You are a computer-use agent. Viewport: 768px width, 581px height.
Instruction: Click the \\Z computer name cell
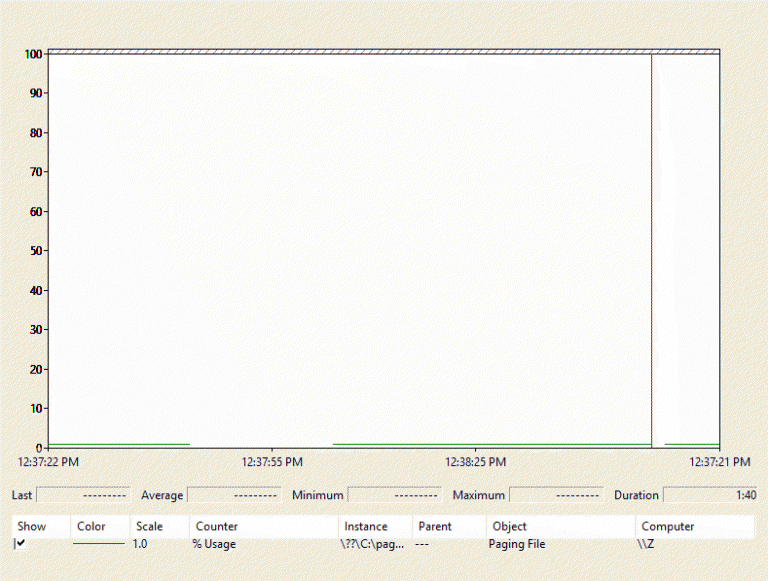tap(646, 544)
